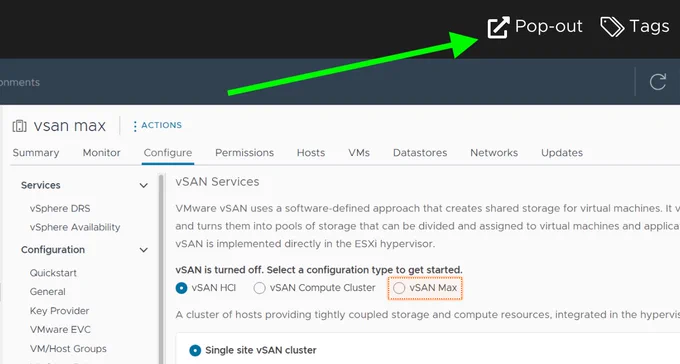The image size is (680, 364).
Task: Open the Actions three-dot menu
Action: 135,126
